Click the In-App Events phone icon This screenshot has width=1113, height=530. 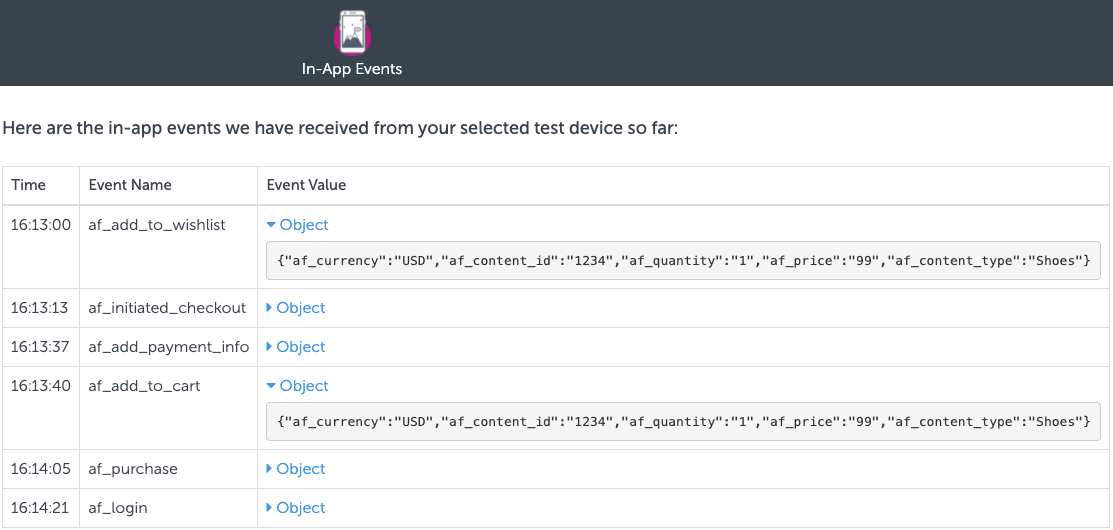pyautogui.click(x=352, y=31)
